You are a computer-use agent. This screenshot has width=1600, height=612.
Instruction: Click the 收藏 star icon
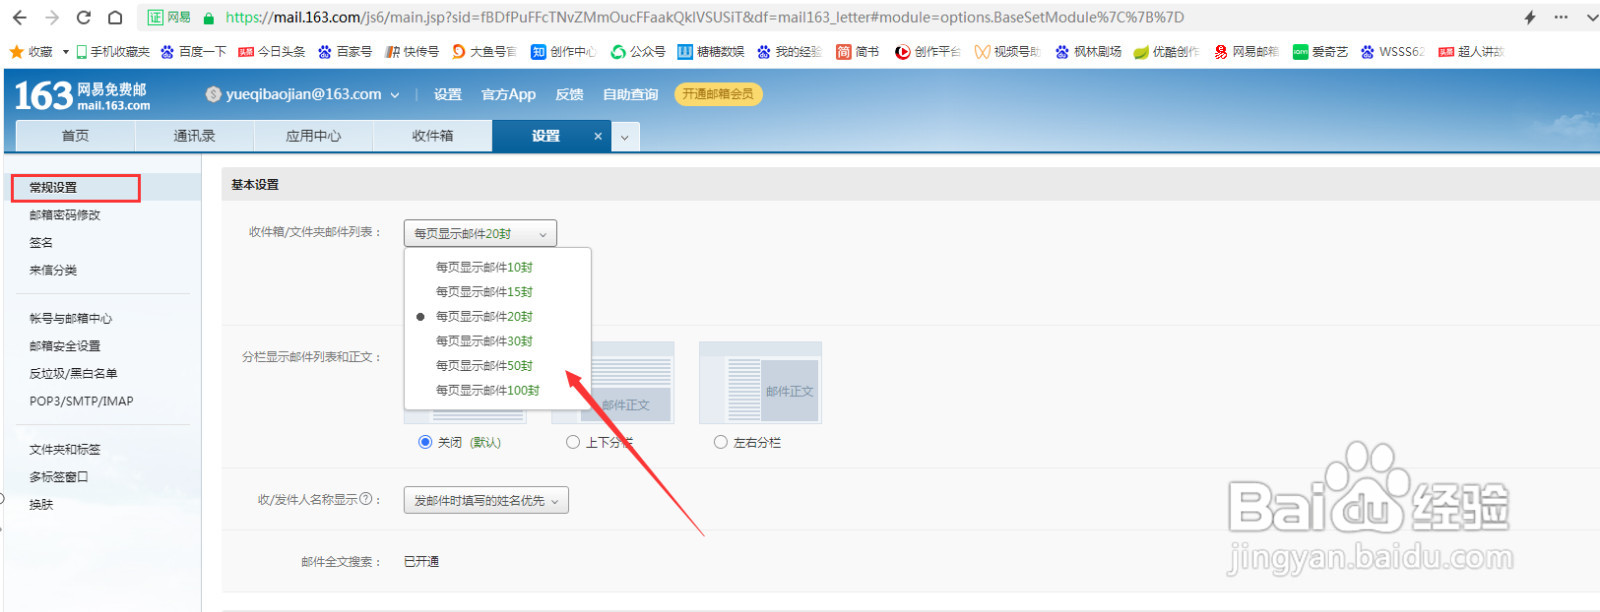point(16,51)
